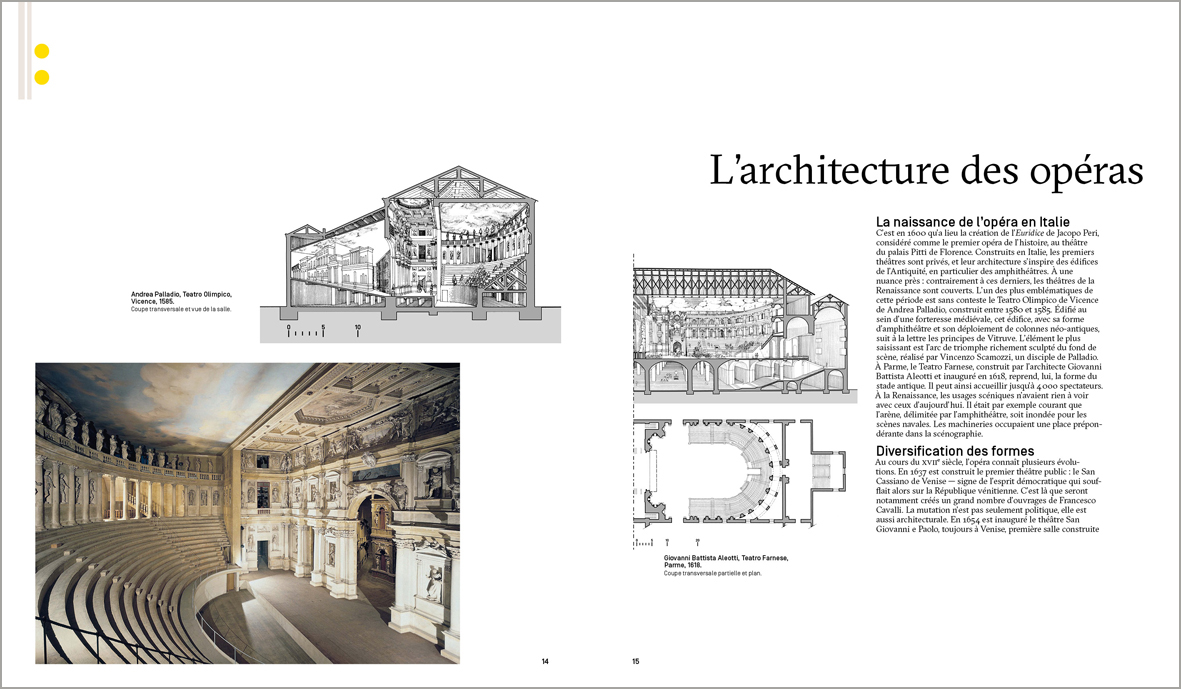Image resolution: width=1181 pixels, height=689 pixels.
Task: Click caption "Giovanni Battista Aleotti, Teatro Farnese"
Action: click(726, 558)
